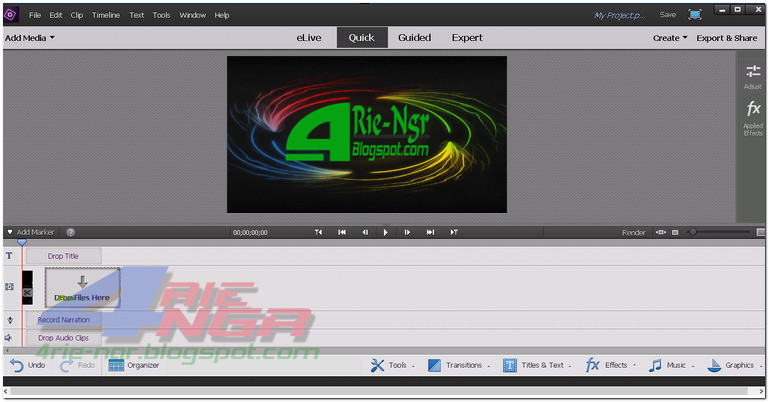
Task: Open the Transitions panel
Action: (x=455, y=365)
